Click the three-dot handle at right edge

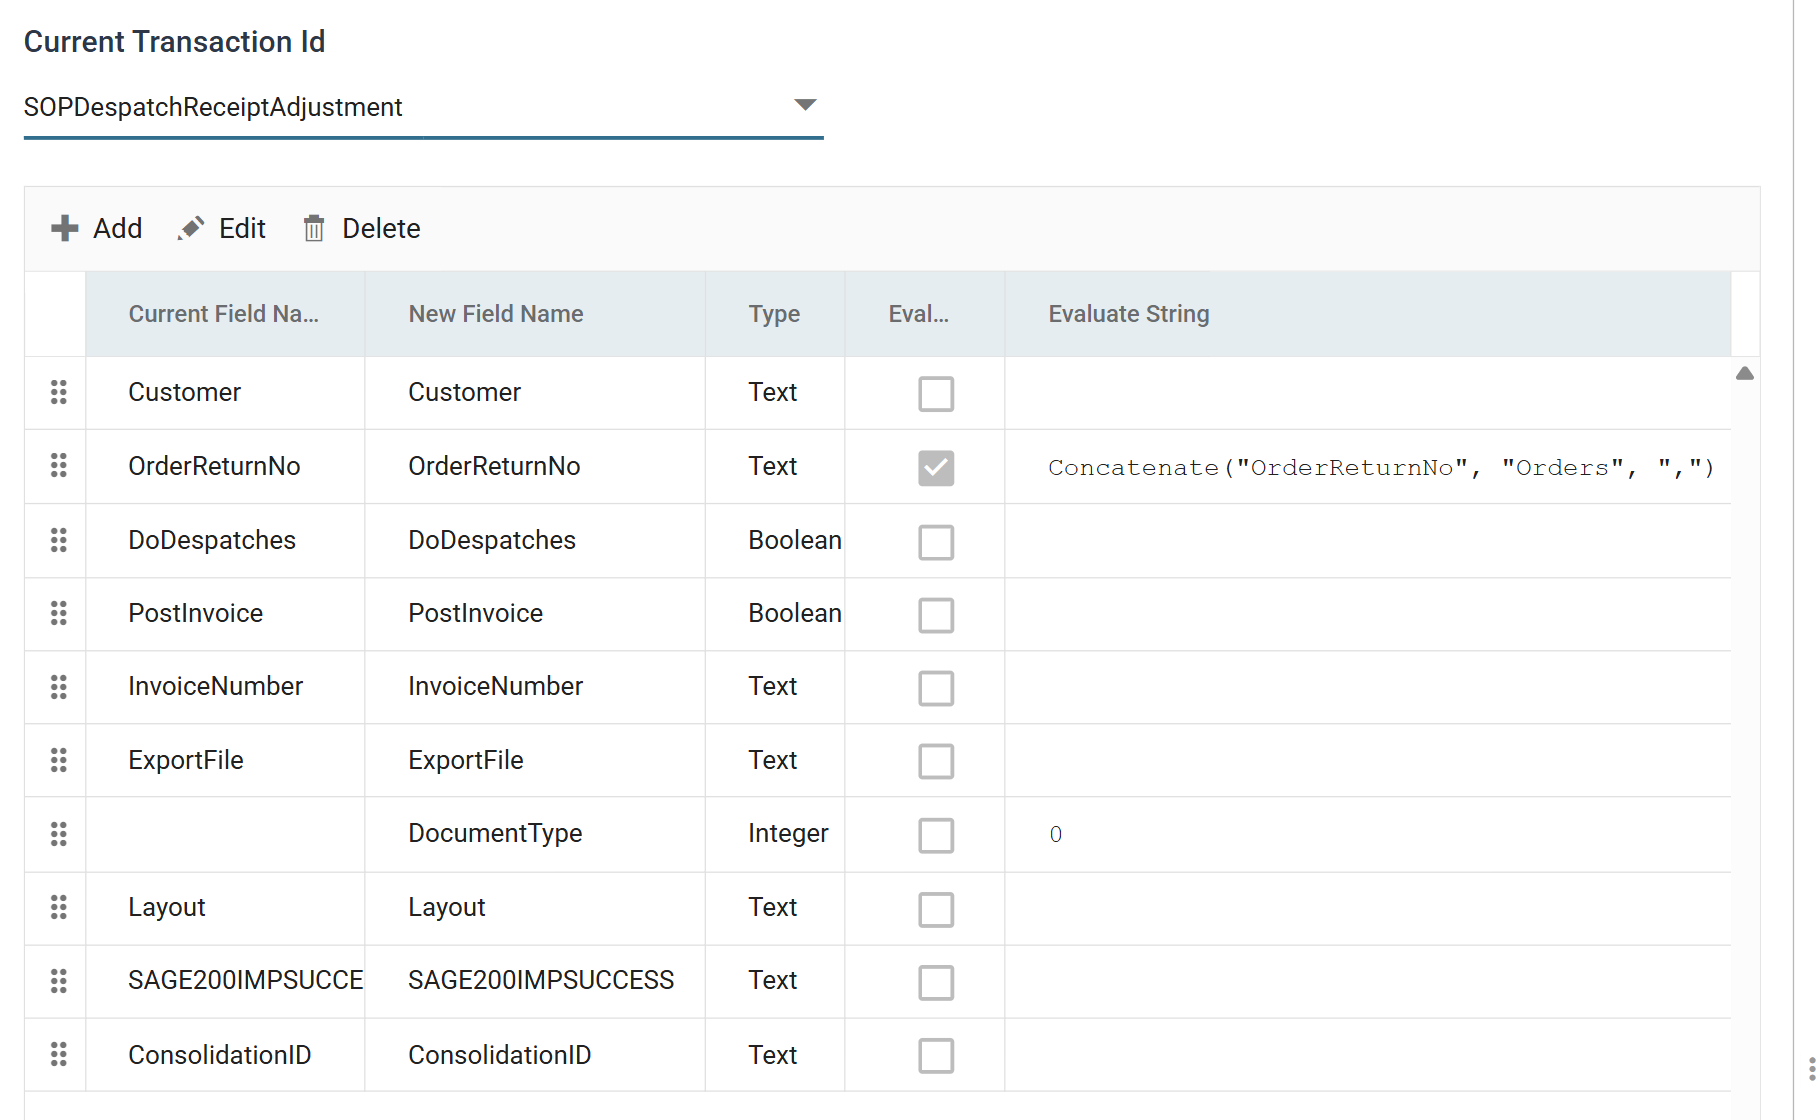tap(1811, 1068)
